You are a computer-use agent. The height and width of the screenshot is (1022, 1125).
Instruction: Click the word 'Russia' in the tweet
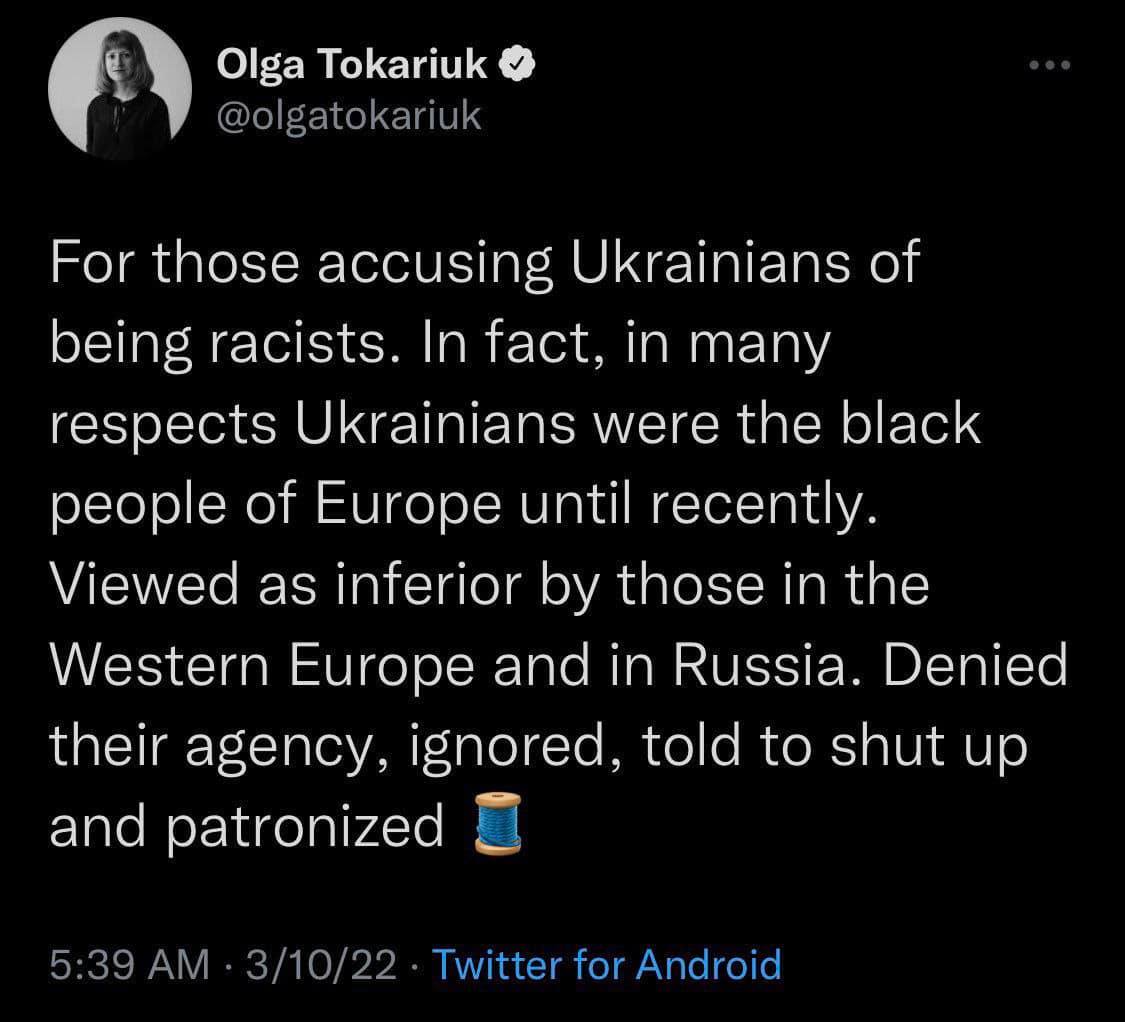tap(760, 665)
